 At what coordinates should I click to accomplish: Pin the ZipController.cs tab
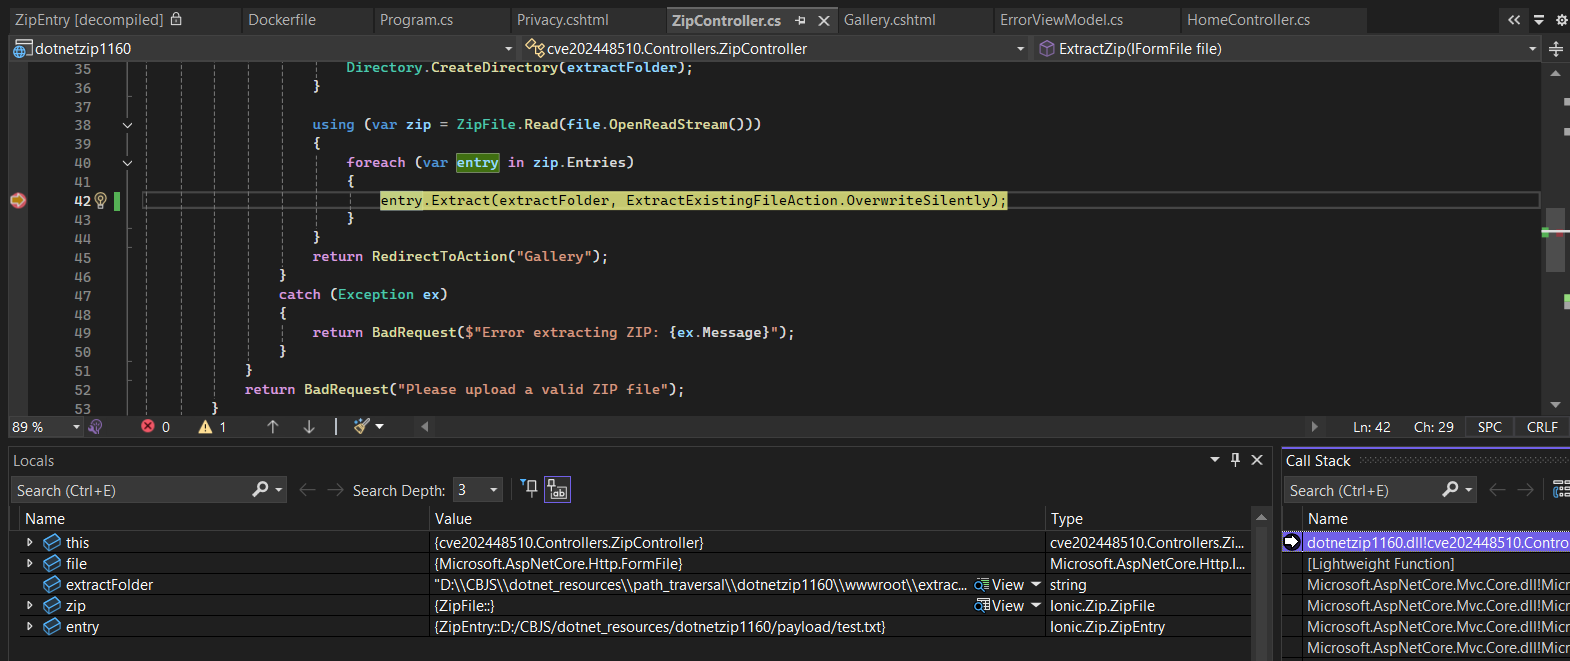click(x=800, y=20)
